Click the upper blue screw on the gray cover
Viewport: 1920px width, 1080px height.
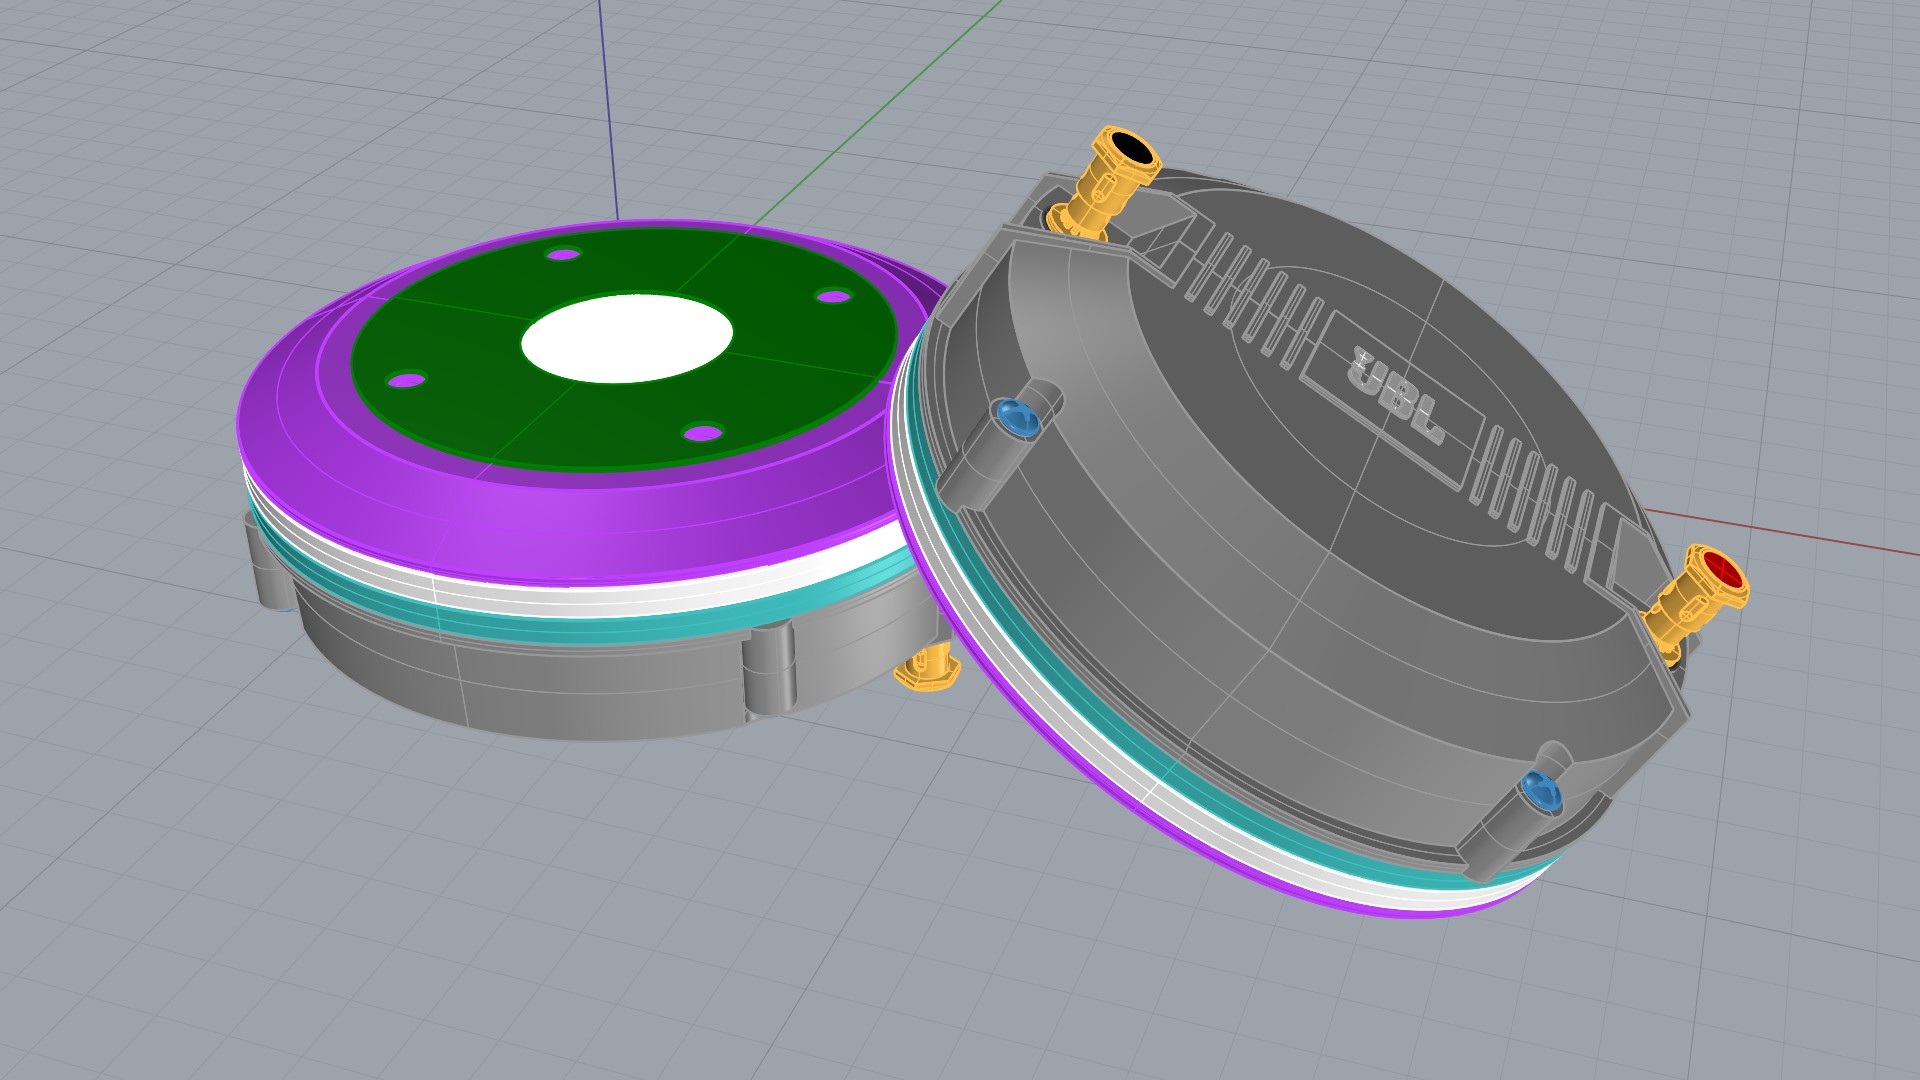point(1017,417)
